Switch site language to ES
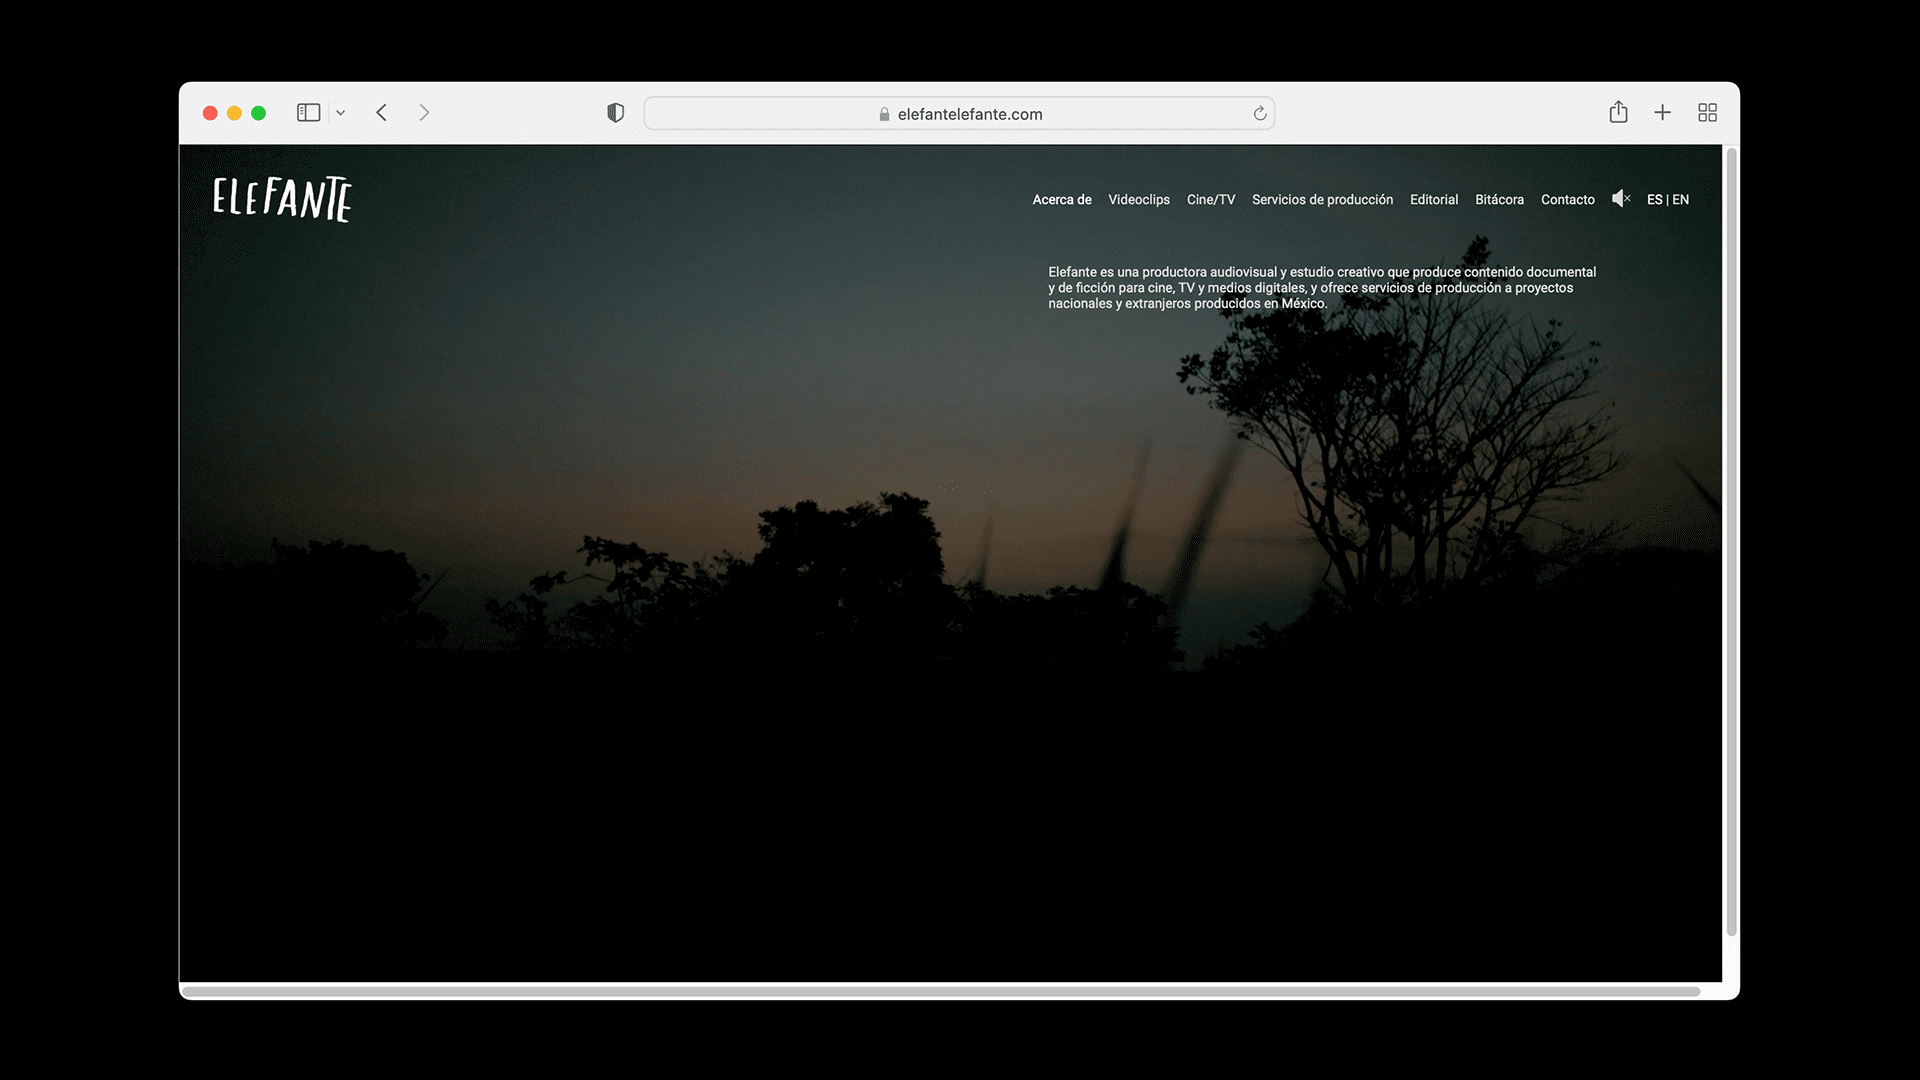 point(1654,200)
